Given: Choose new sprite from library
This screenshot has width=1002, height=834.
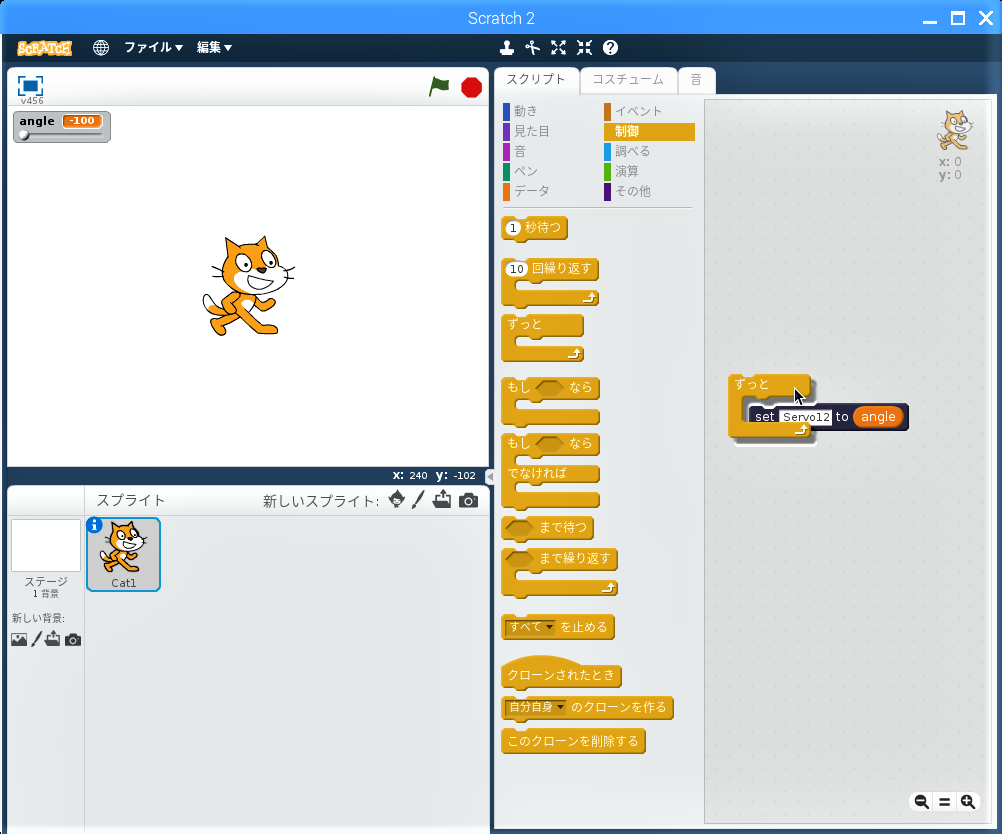Looking at the screenshot, I should [x=396, y=500].
